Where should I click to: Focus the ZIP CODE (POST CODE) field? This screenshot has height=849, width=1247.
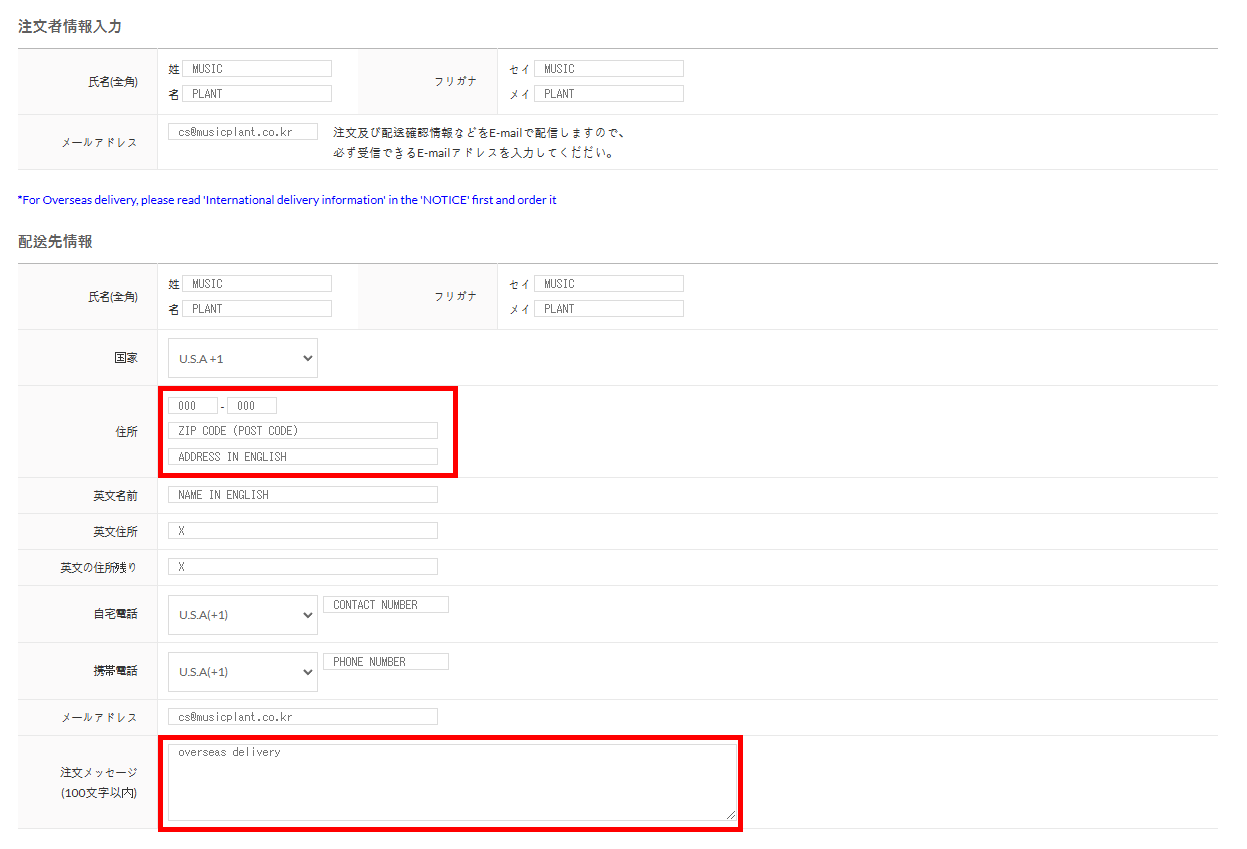coord(303,431)
